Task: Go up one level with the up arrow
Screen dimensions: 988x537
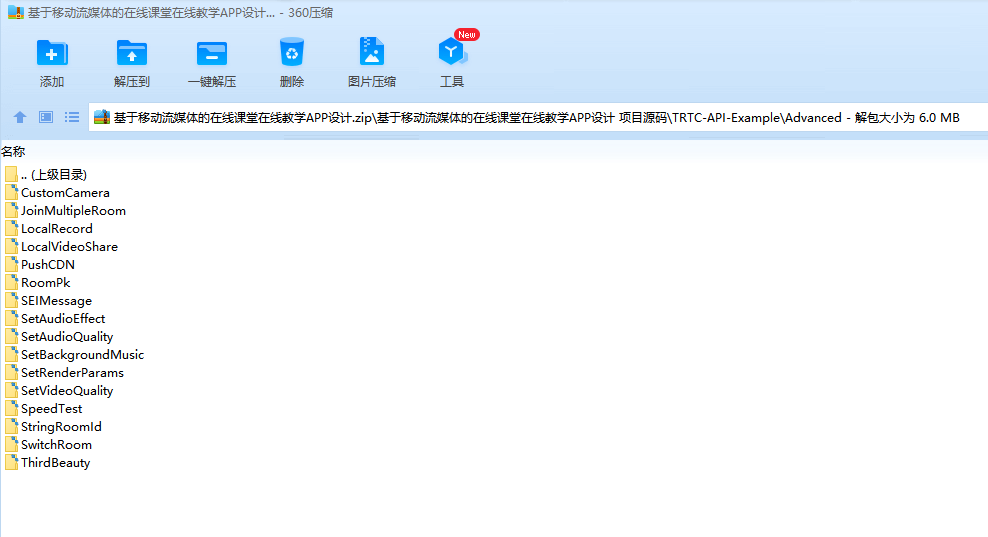Action: [20, 117]
